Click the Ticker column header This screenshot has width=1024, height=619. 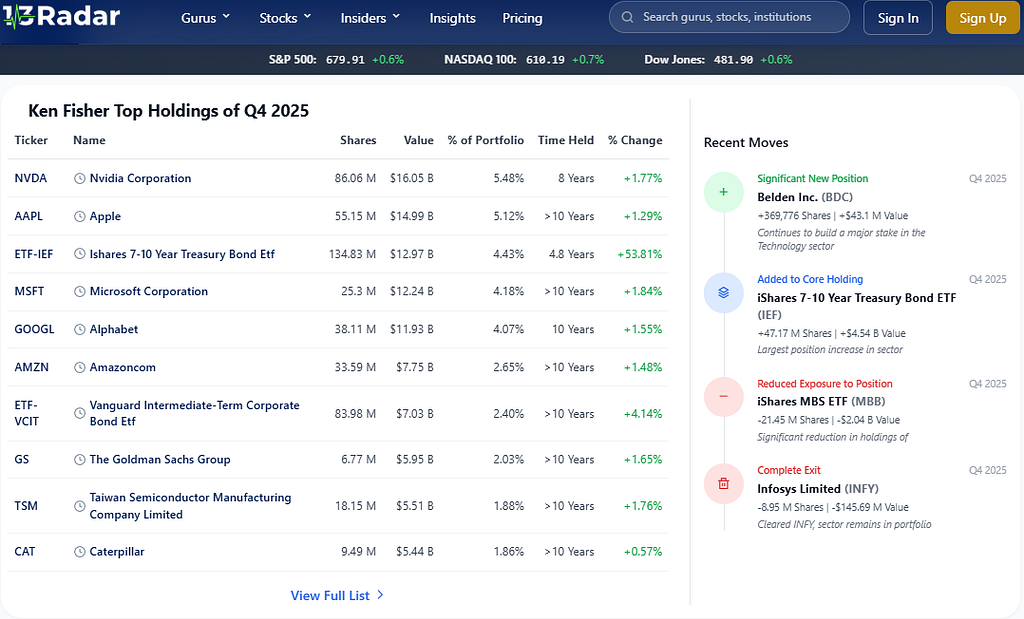(x=31, y=140)
